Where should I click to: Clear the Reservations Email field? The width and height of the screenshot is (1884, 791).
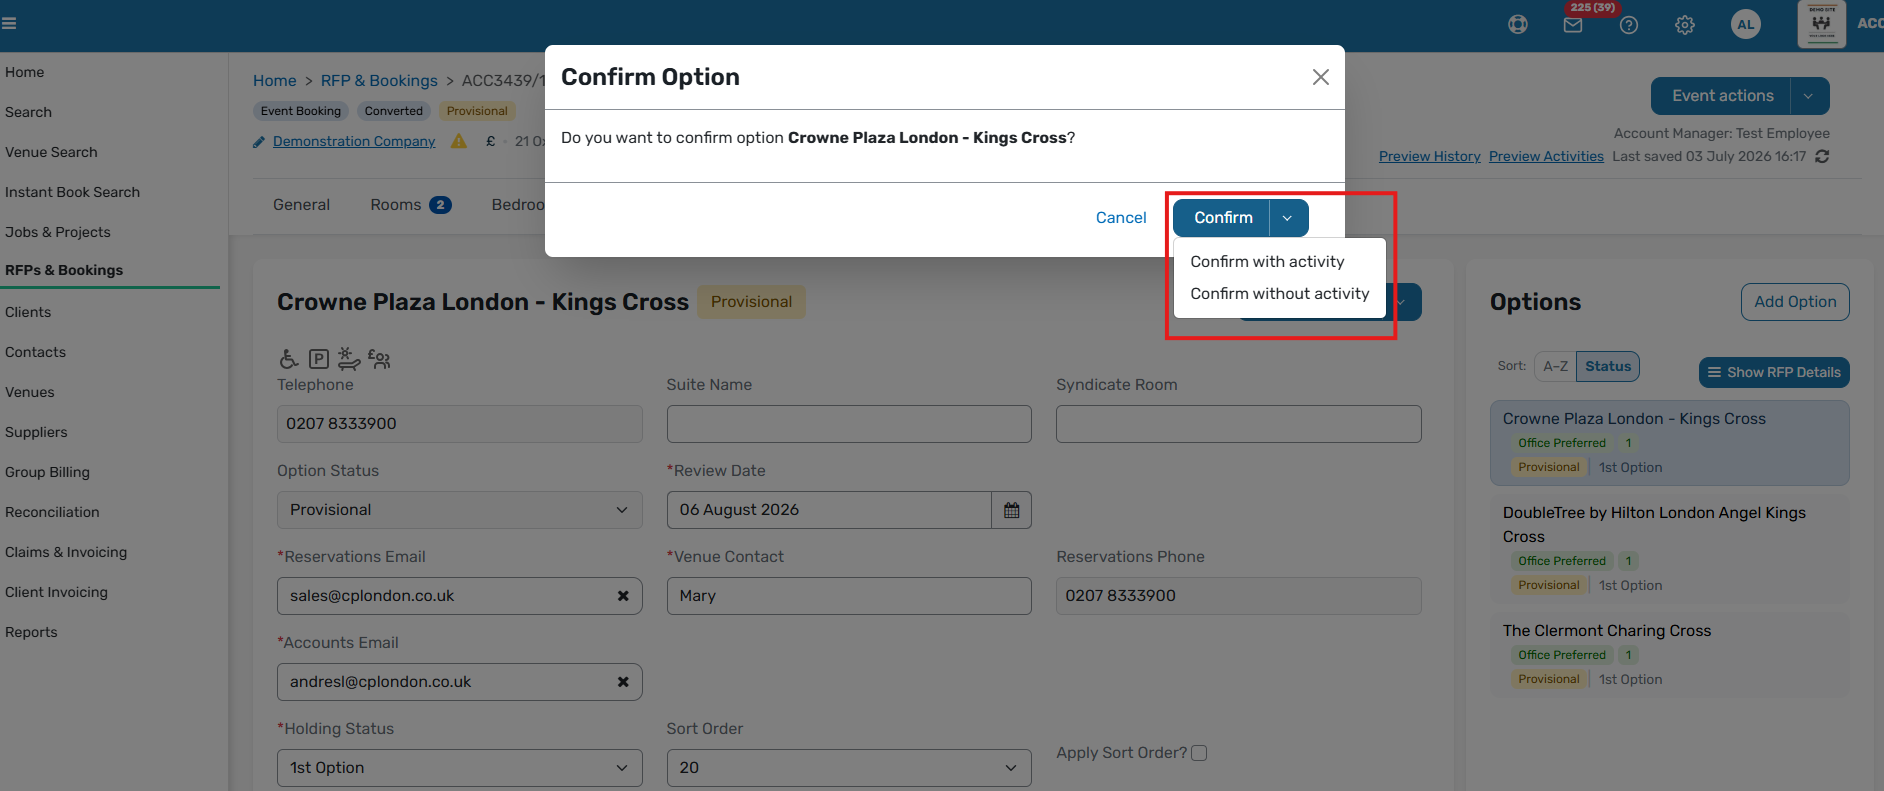623,596
